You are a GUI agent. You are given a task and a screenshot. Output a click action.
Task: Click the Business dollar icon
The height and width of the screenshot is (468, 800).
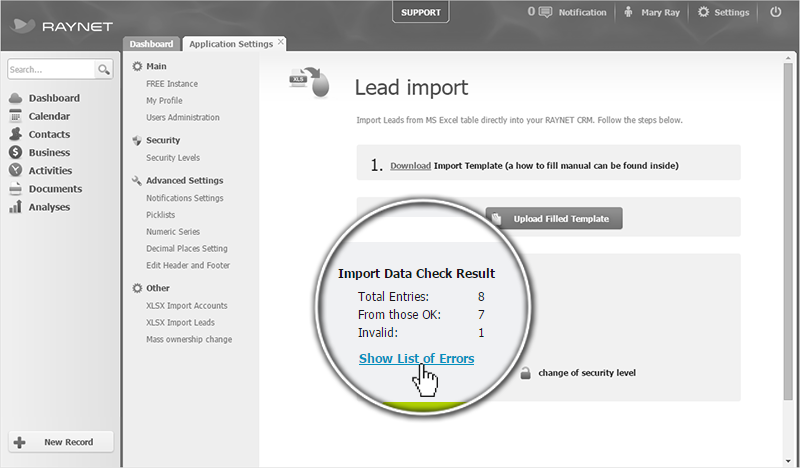point(16,152)
